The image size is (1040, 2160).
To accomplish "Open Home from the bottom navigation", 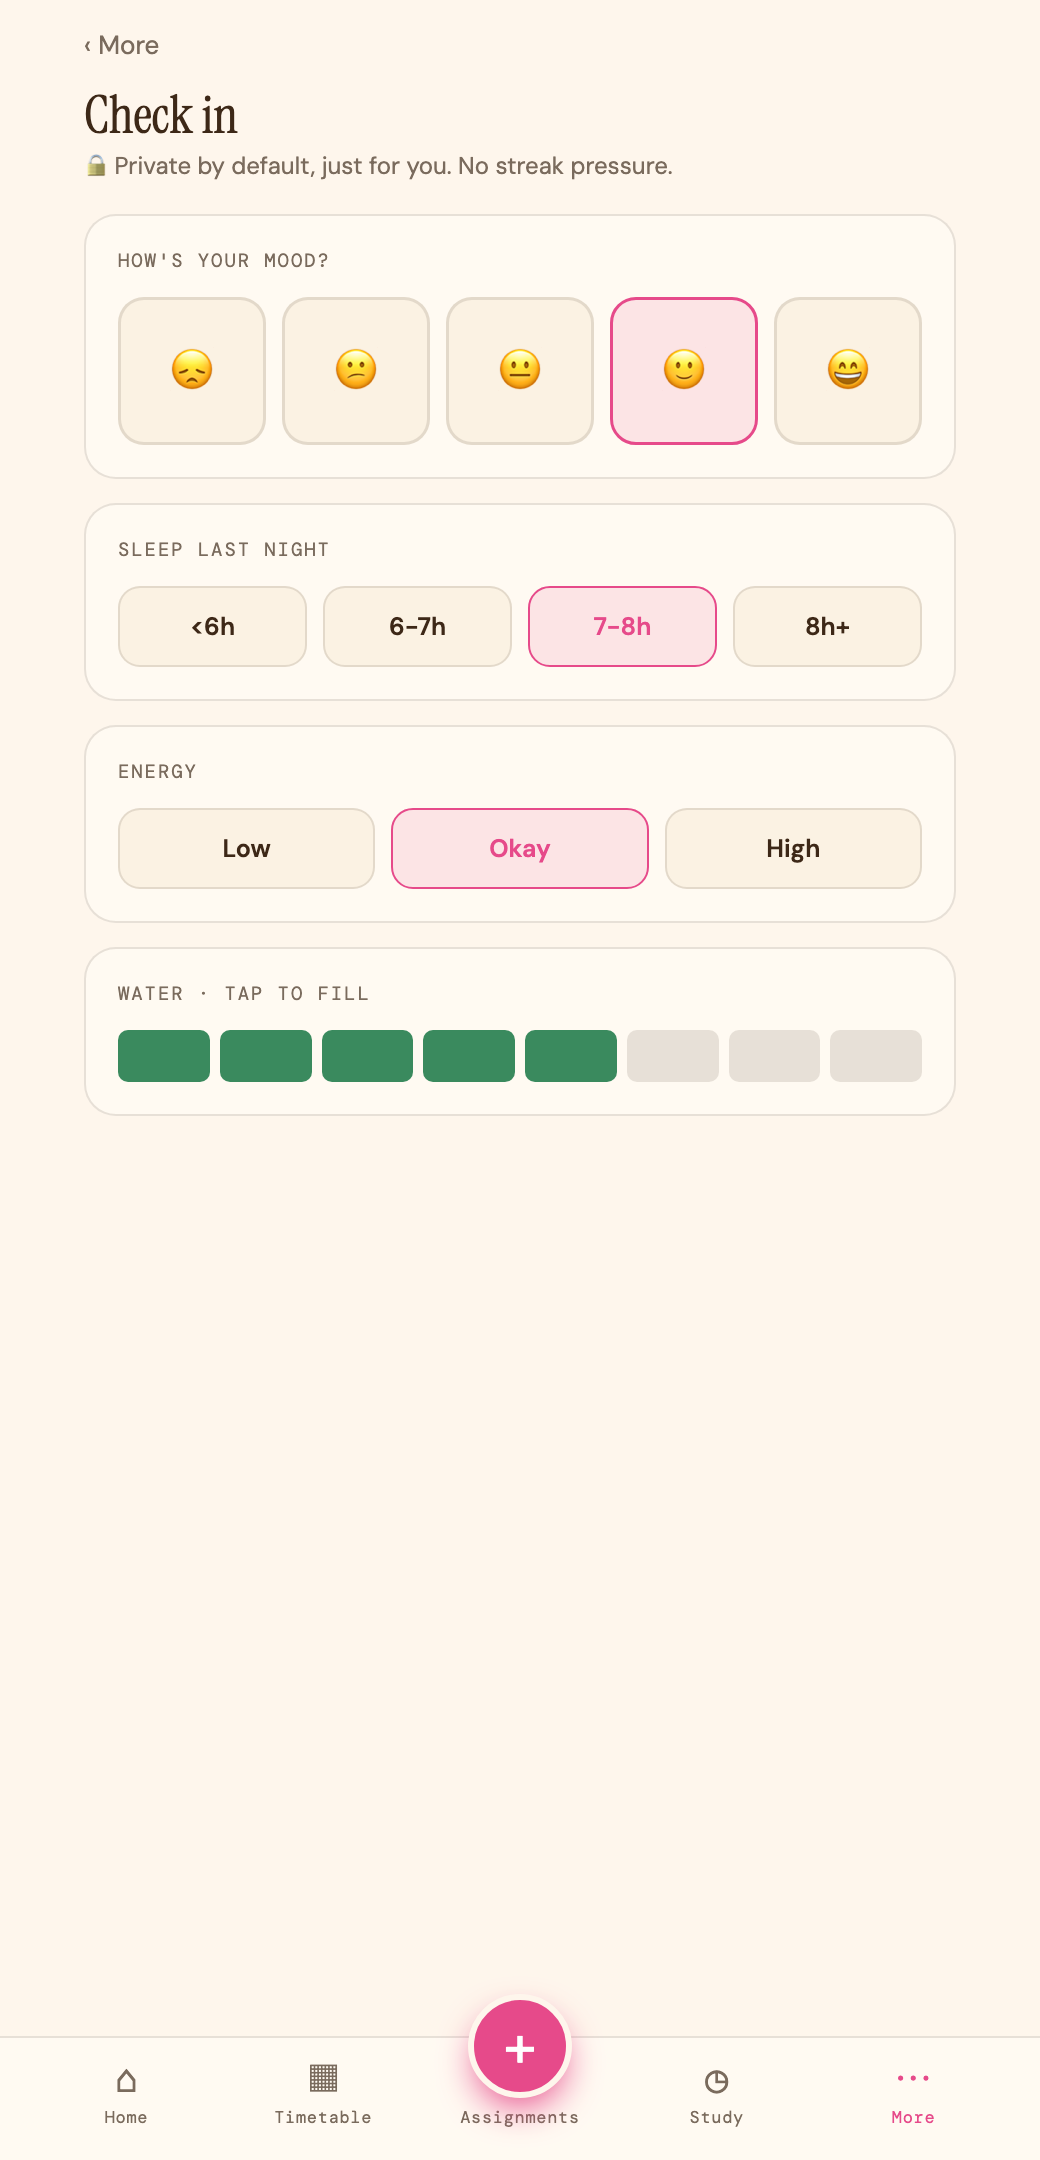I will tap(126, 2096).
